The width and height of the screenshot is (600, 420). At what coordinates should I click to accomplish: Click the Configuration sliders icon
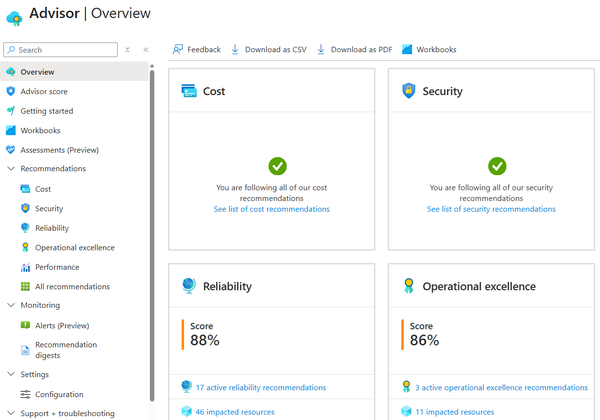pos(25,394)
